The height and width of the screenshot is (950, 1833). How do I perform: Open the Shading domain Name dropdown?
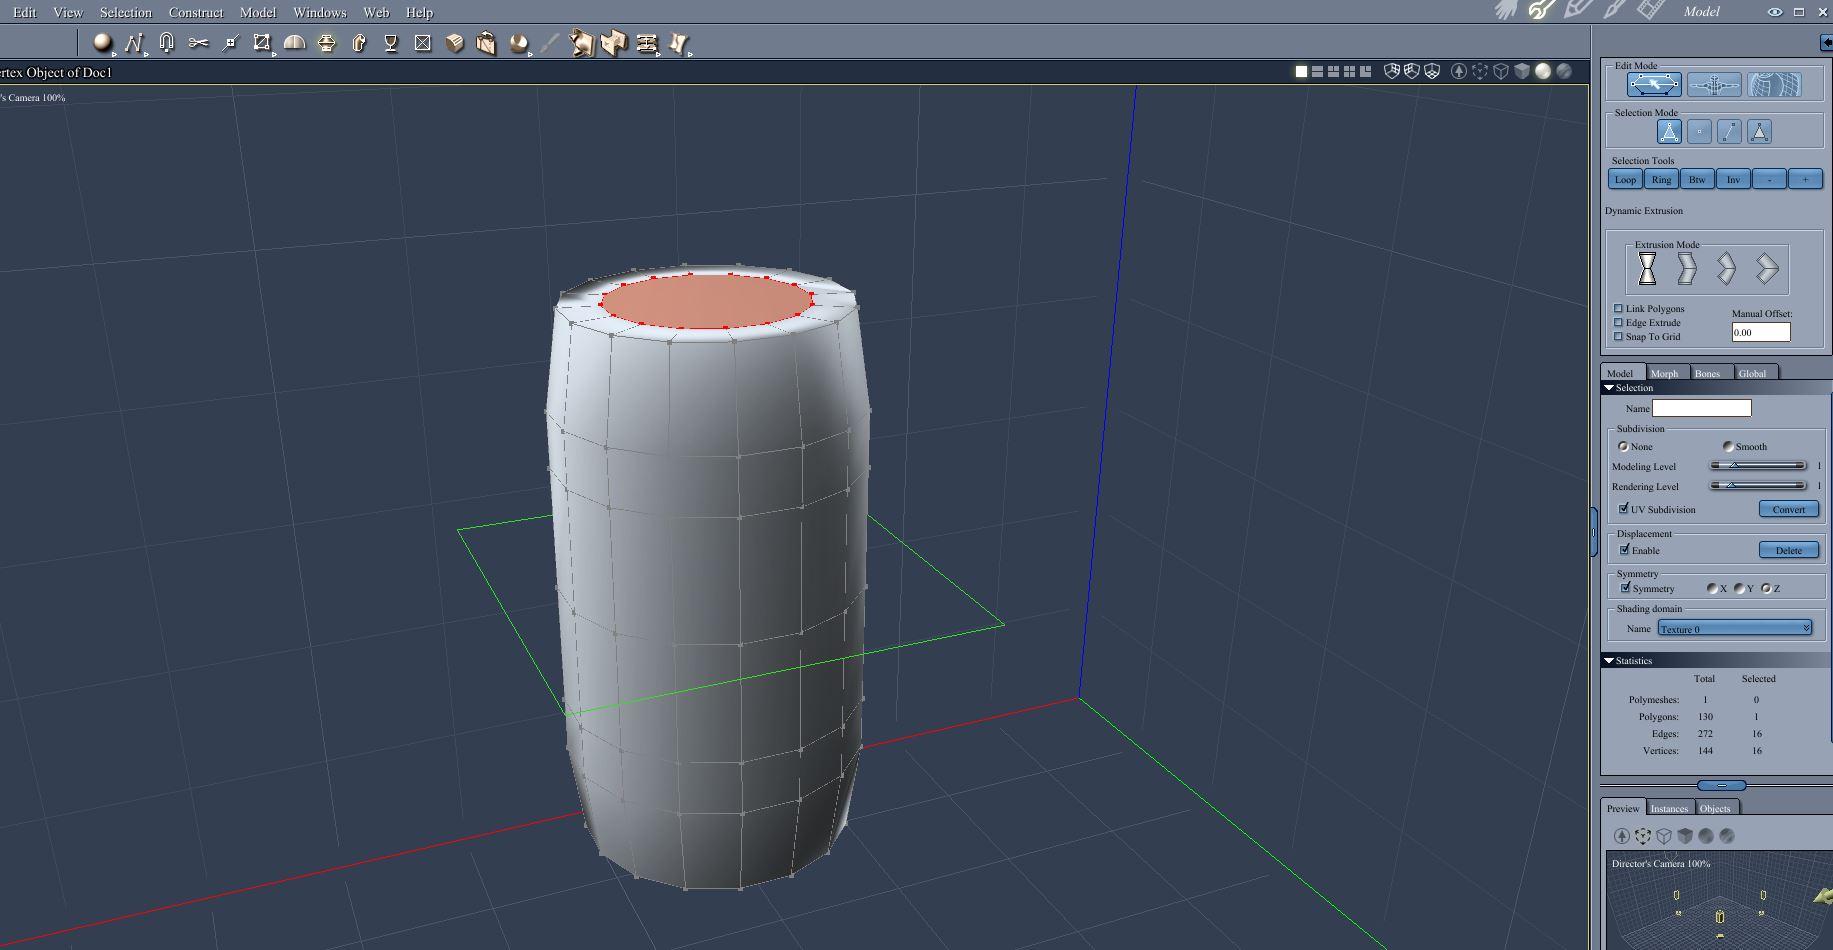1735,628
